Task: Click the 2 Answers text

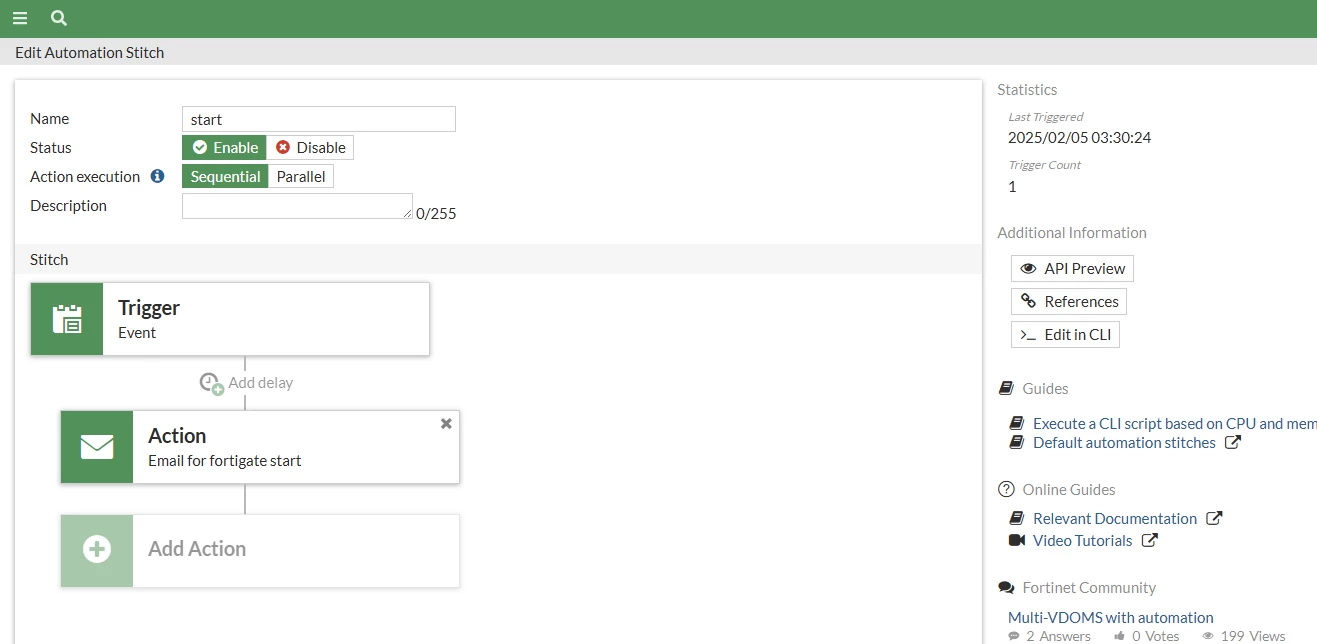Action: 1059,636
